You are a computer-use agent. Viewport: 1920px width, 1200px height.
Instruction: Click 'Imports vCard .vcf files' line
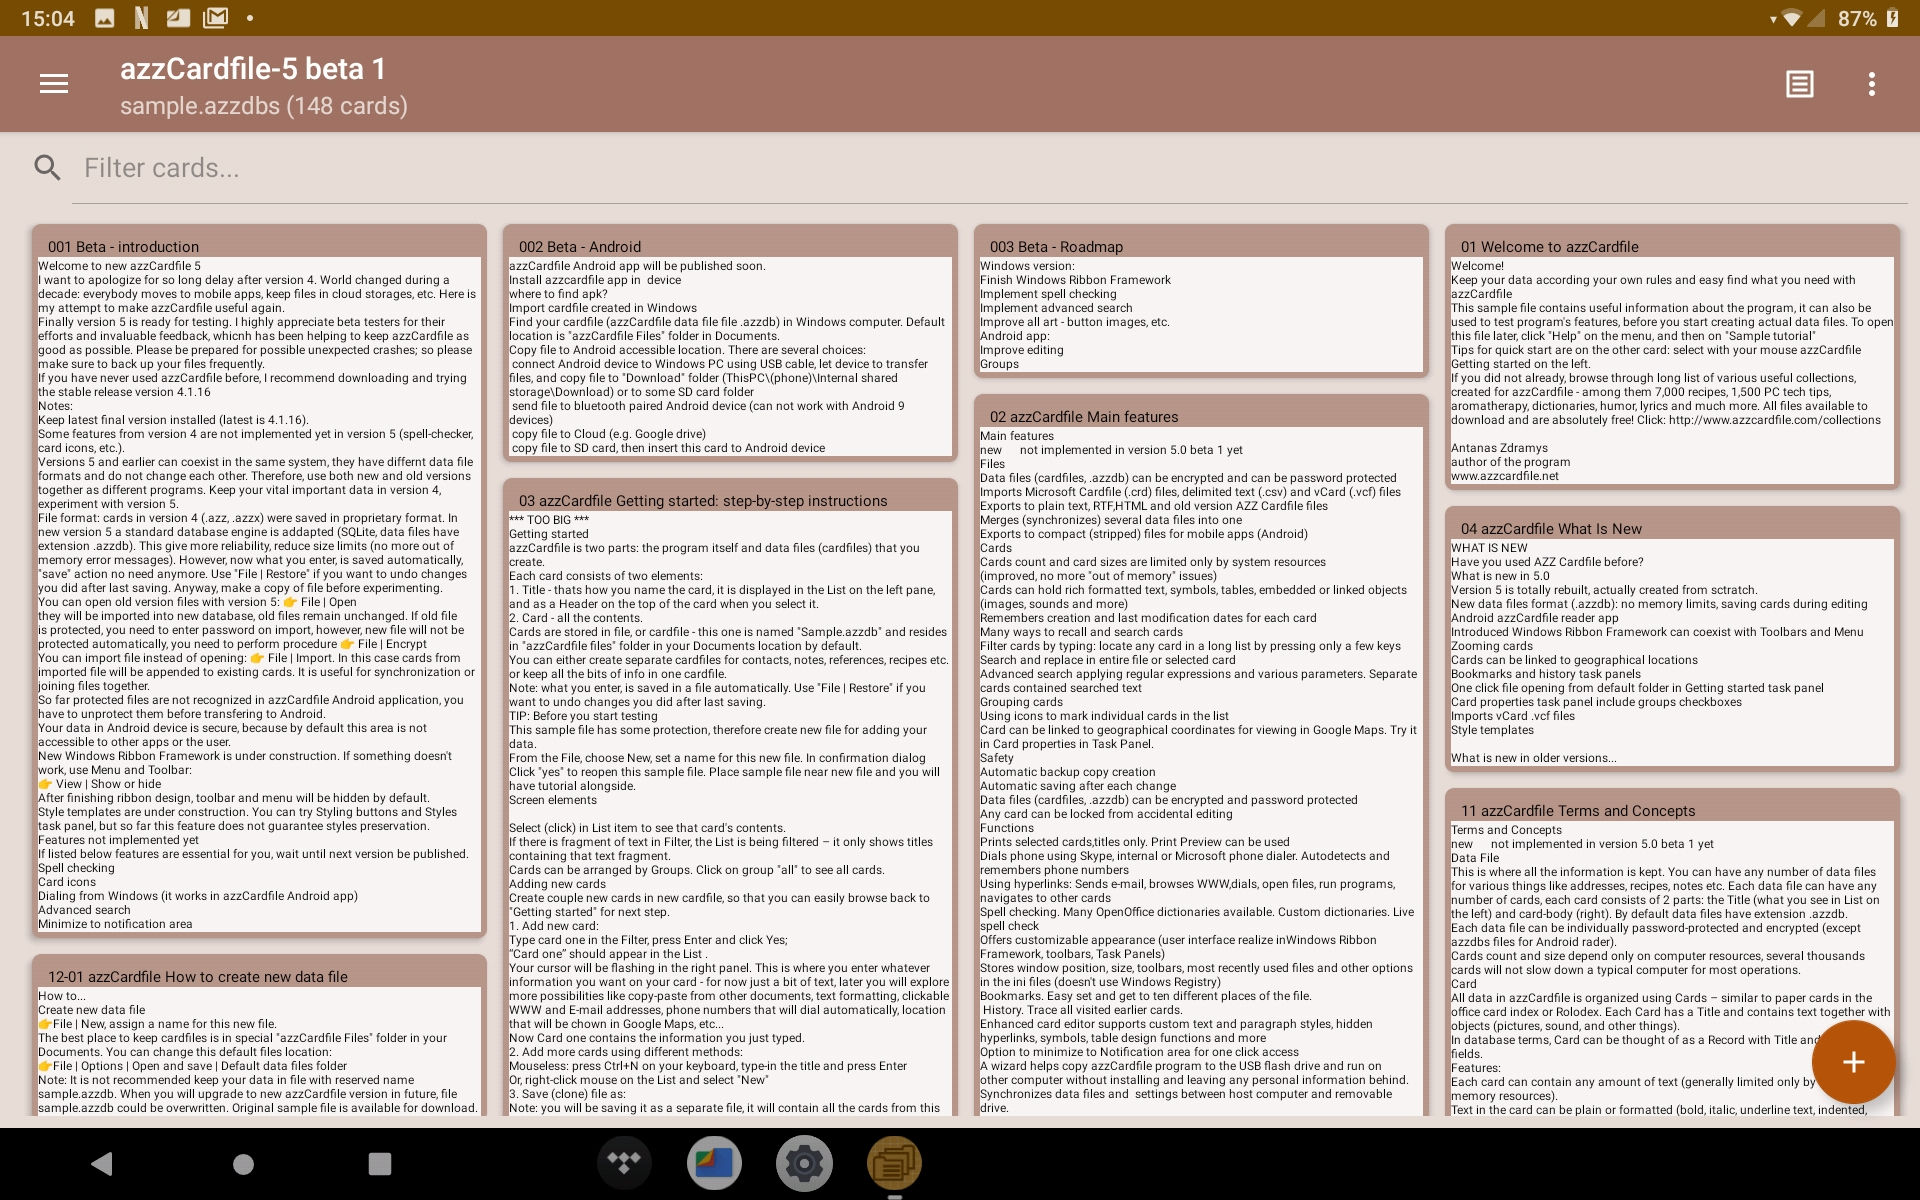coord(1513,716)
